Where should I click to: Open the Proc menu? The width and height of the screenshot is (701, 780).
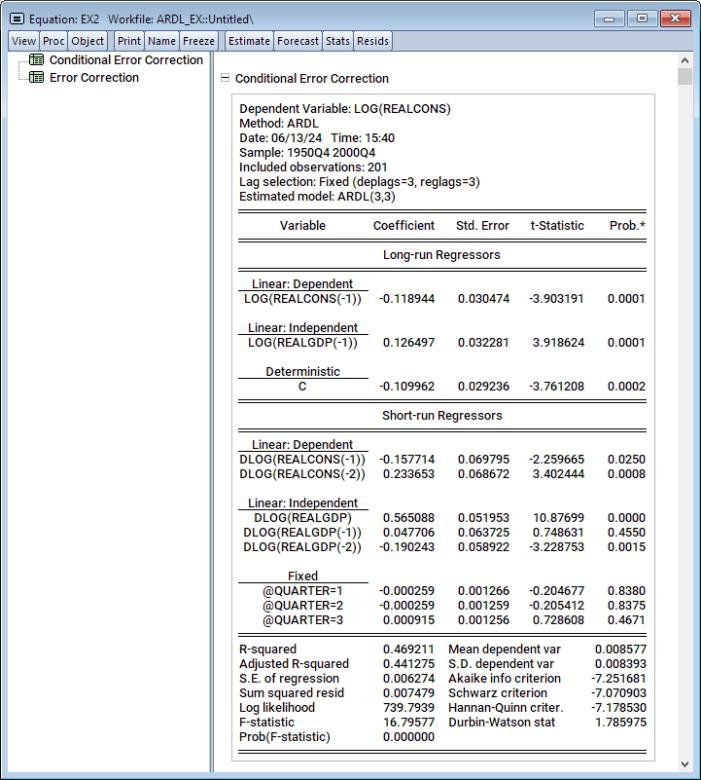[48, 41]
